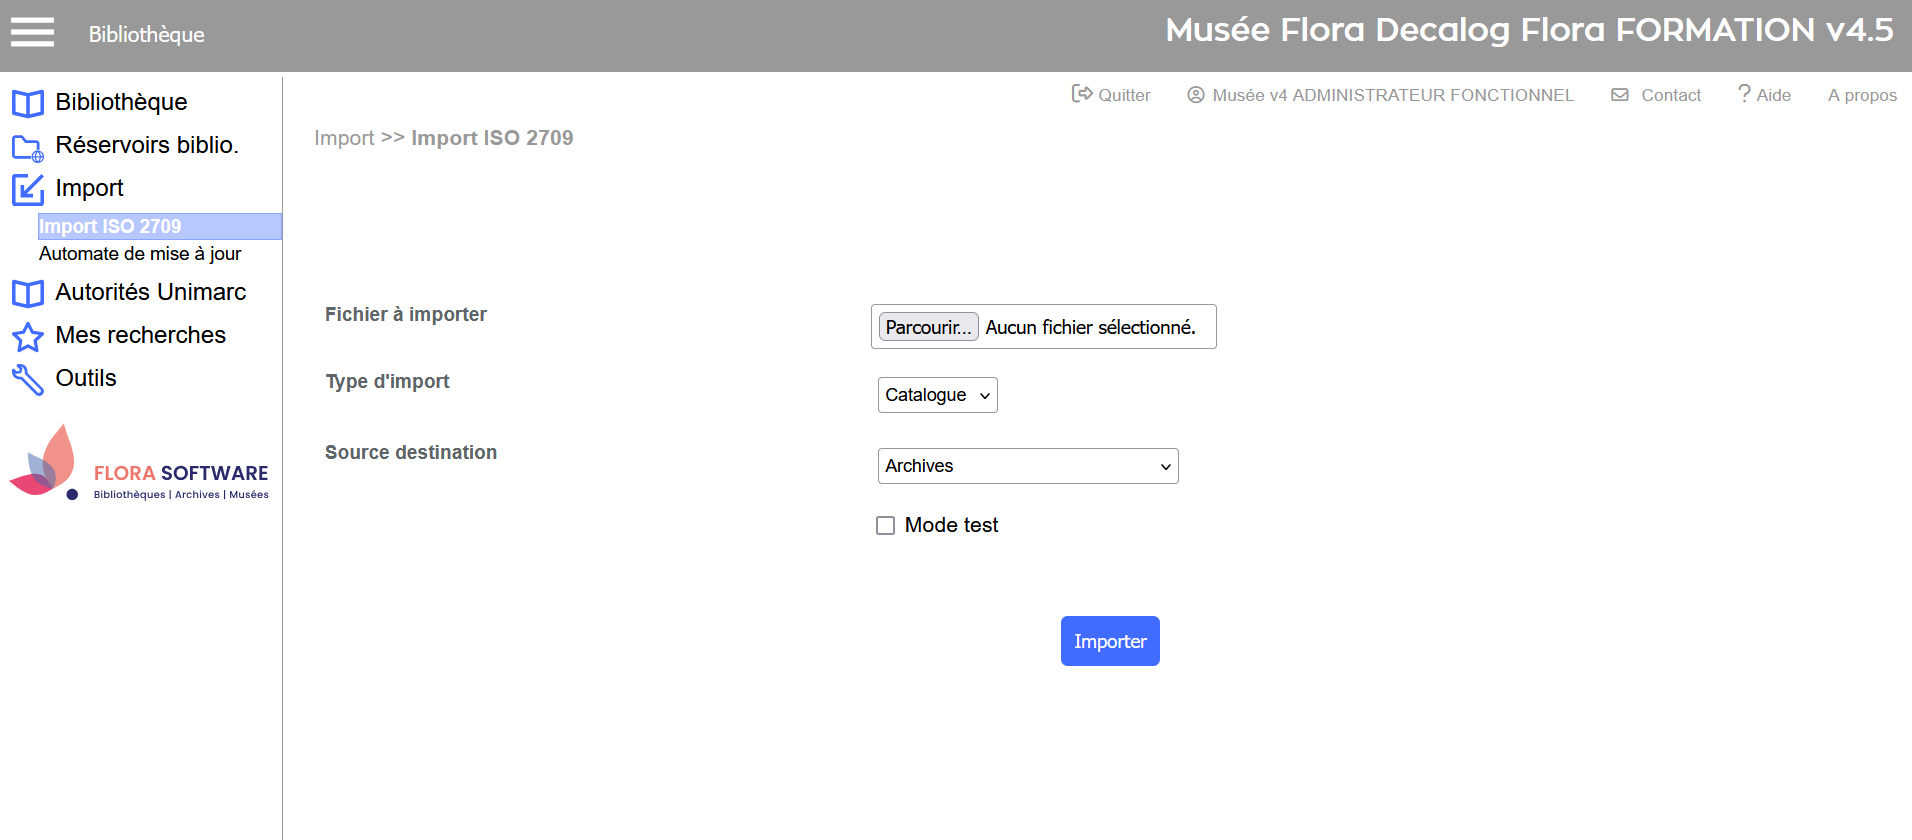This screenshot has width=1912, height=840.
Task: Click the blue Importer button
Action: pyautogui.click(x=1109, y=641)
